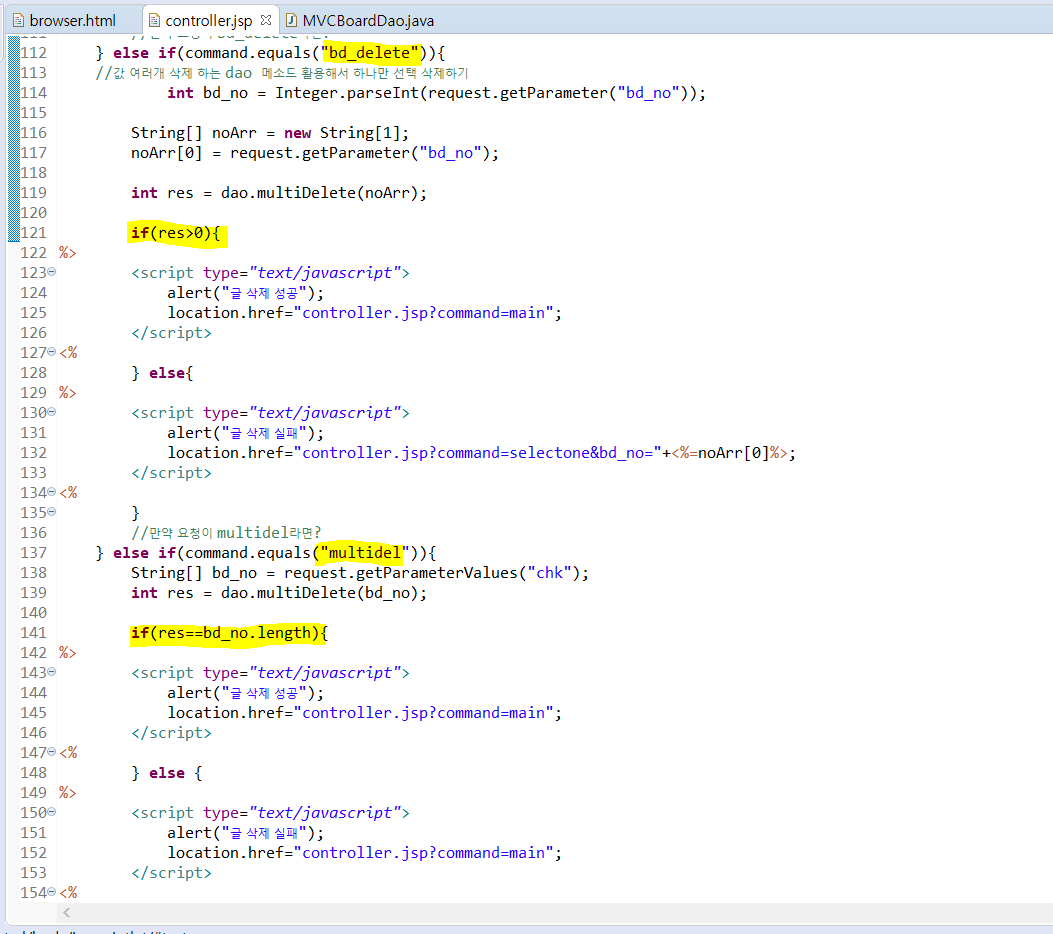The image size is (1053, 934).
Task: Collapse the fold marker at line 134
Action: [x=52, y=492]
